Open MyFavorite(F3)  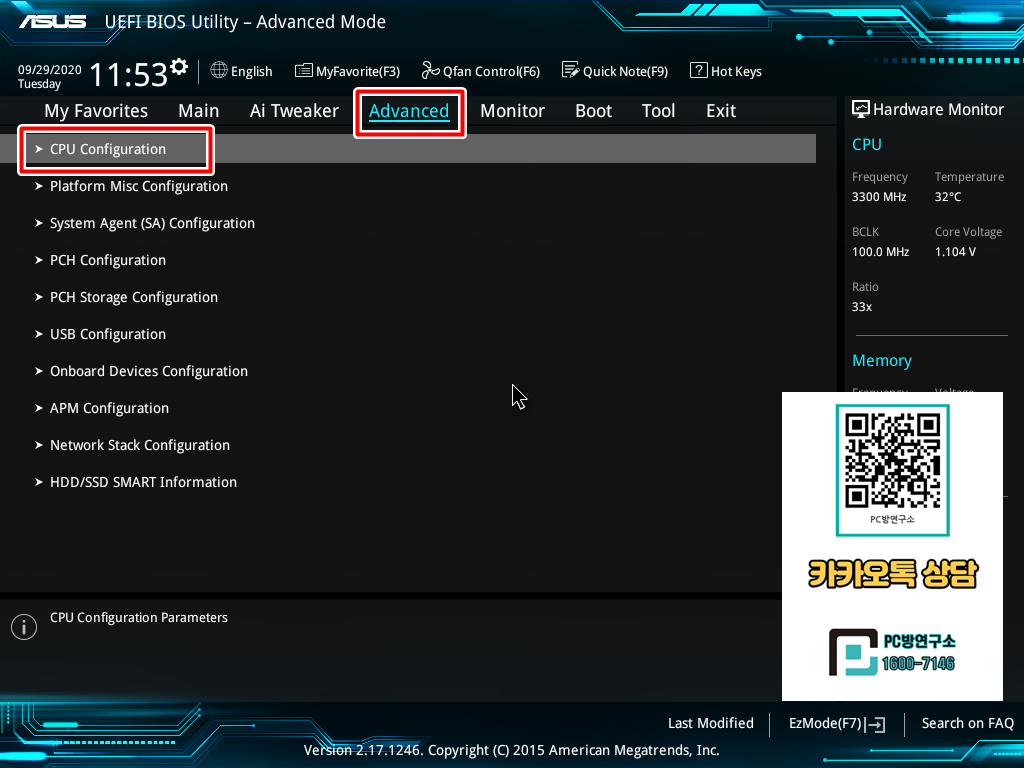pyautogui.click(x=347, y=71)
